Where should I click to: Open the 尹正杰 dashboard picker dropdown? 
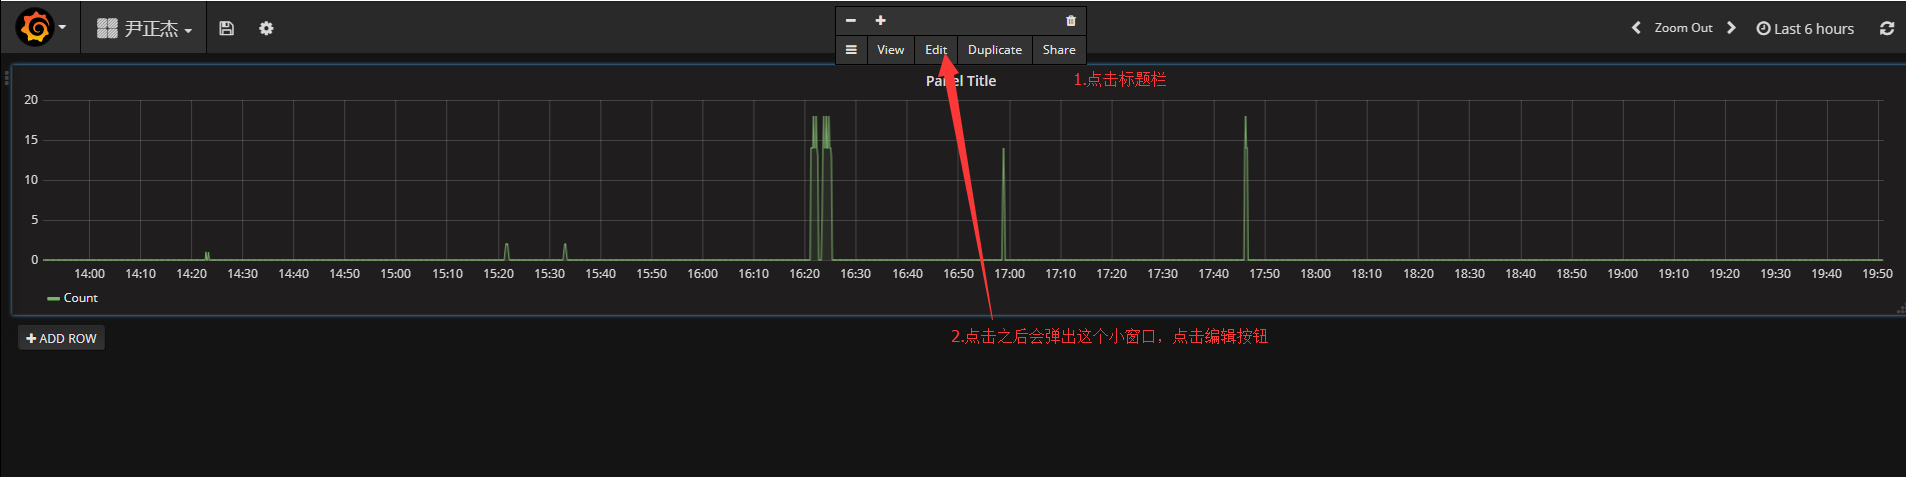tap(144, 28)
